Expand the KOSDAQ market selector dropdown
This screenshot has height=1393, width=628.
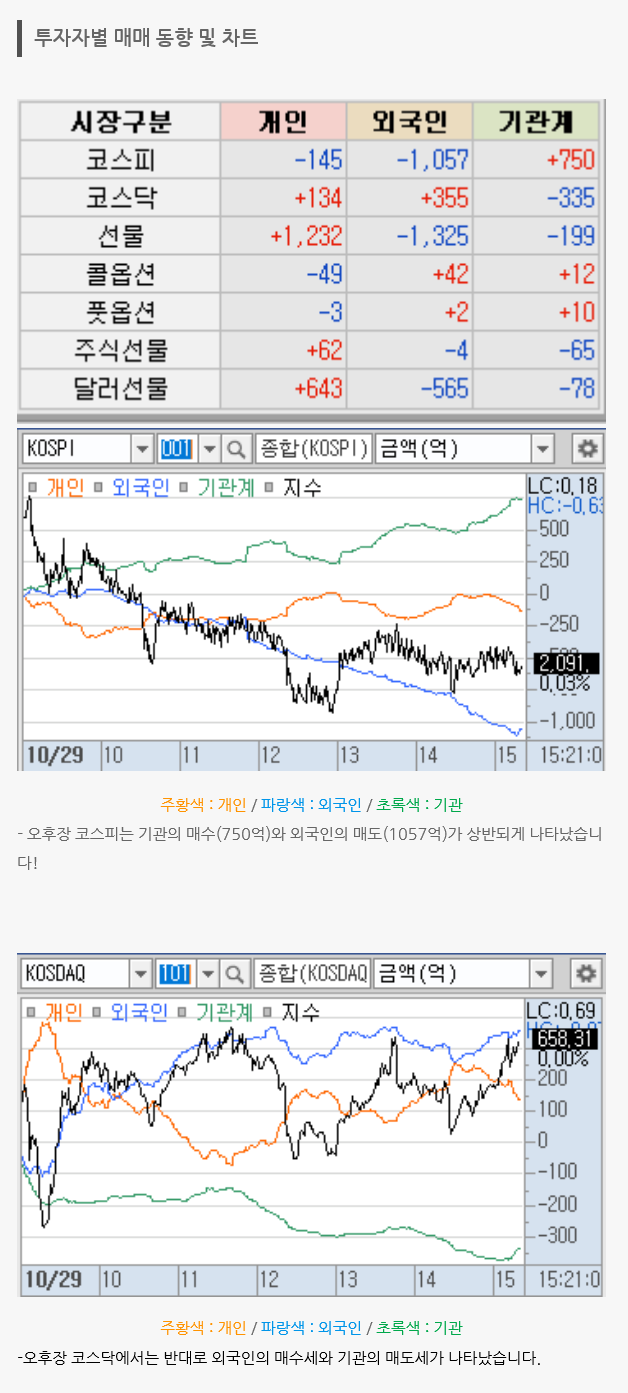click(x=142, y=973)
